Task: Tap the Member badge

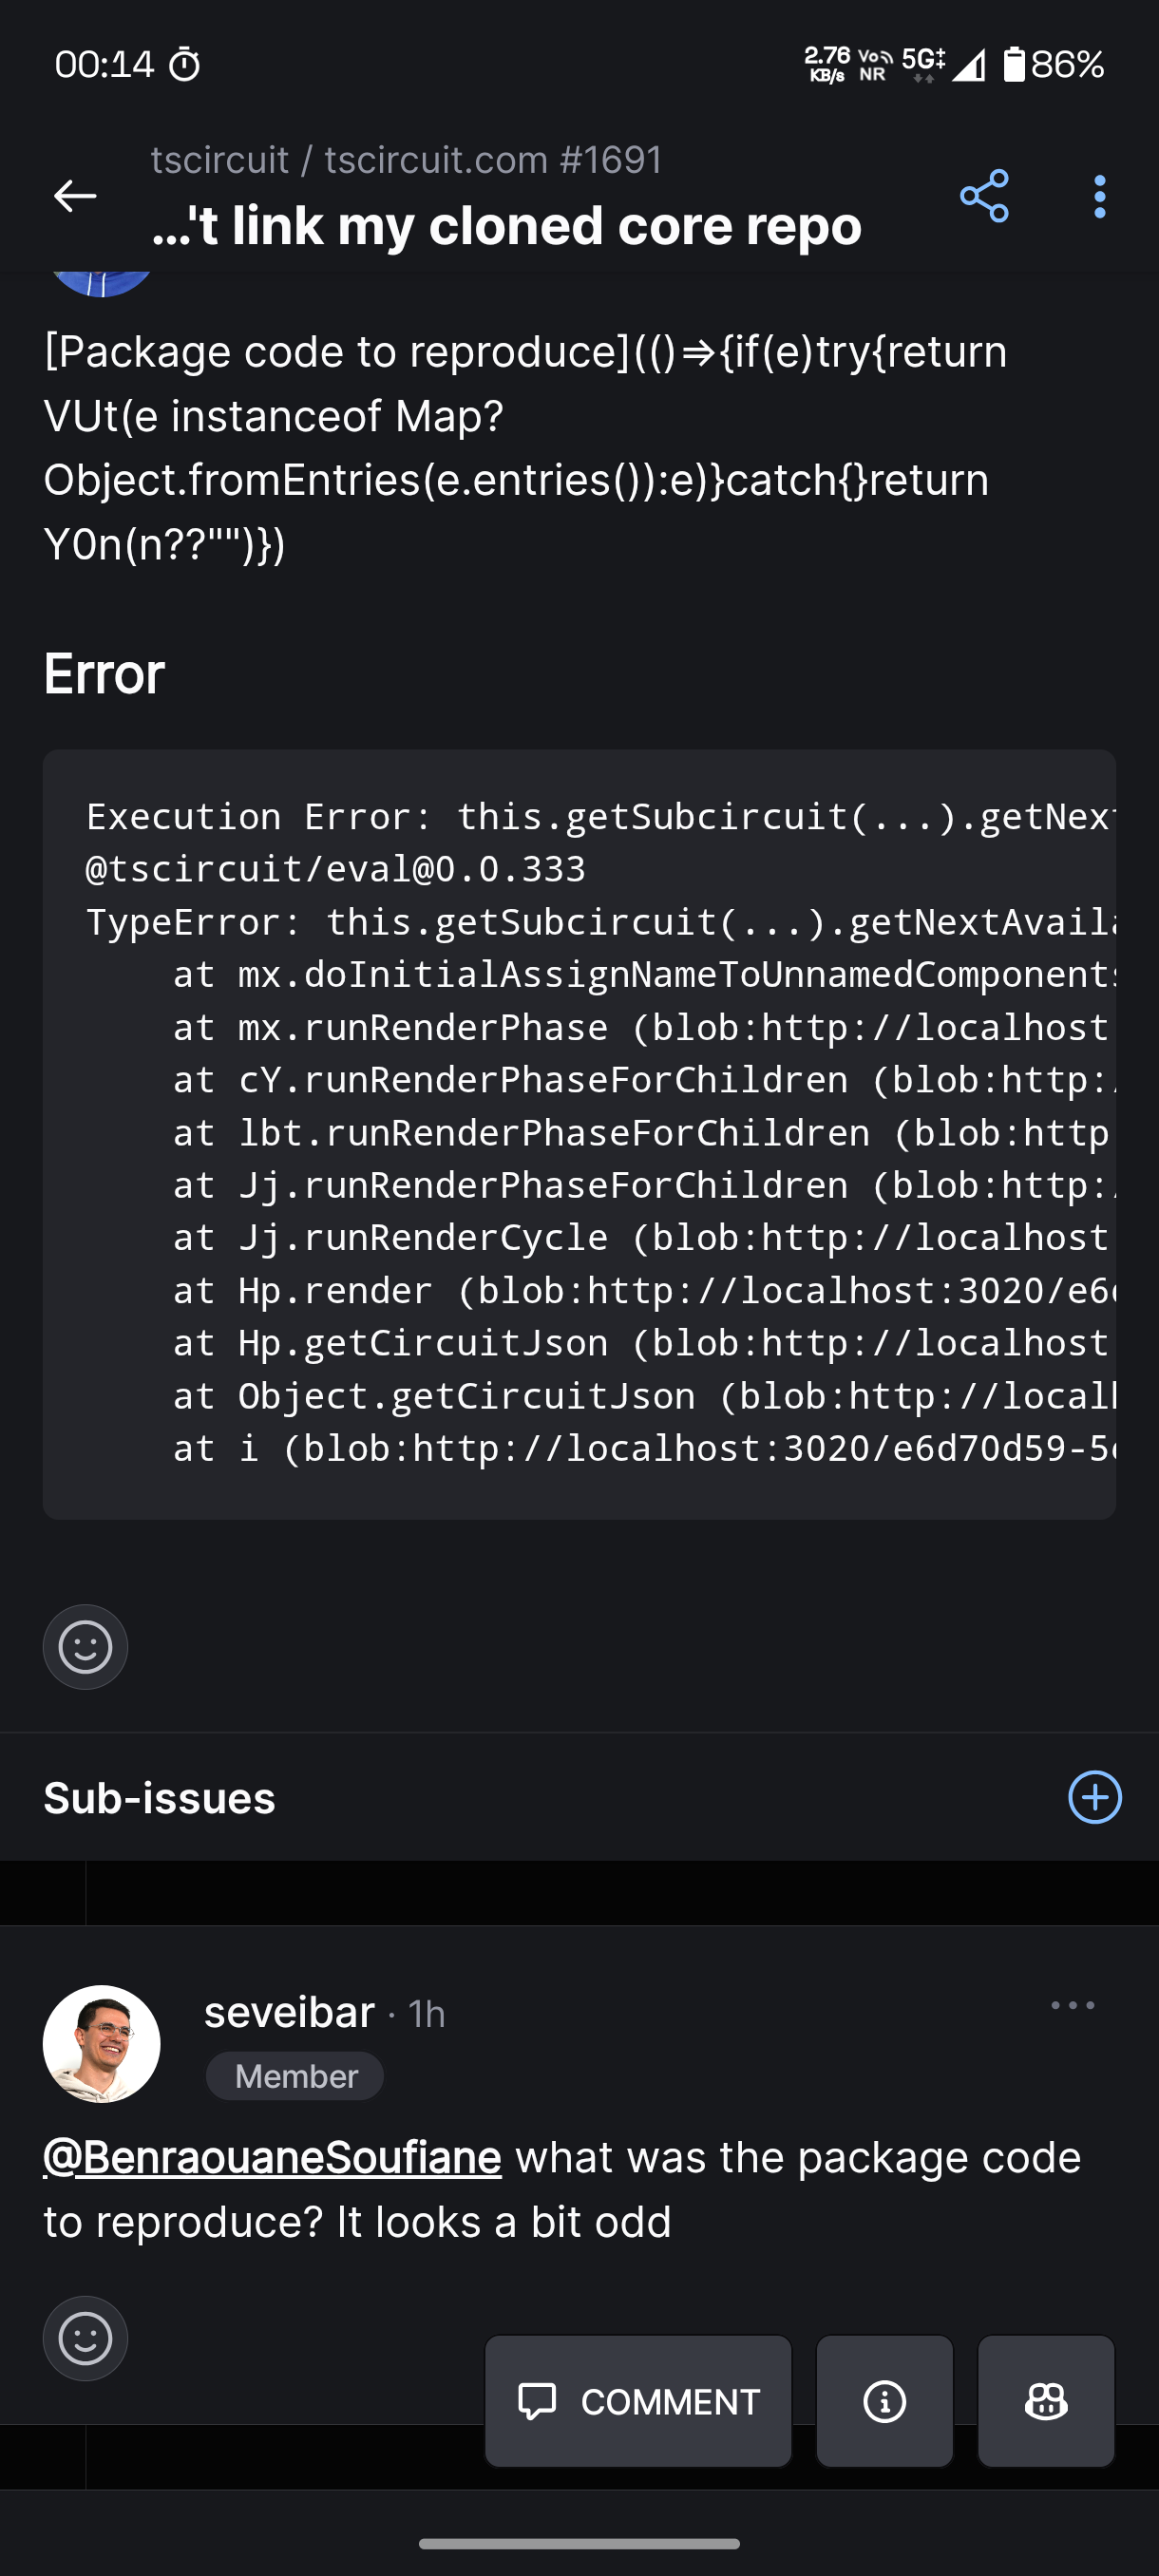Action: point(295,2076)
